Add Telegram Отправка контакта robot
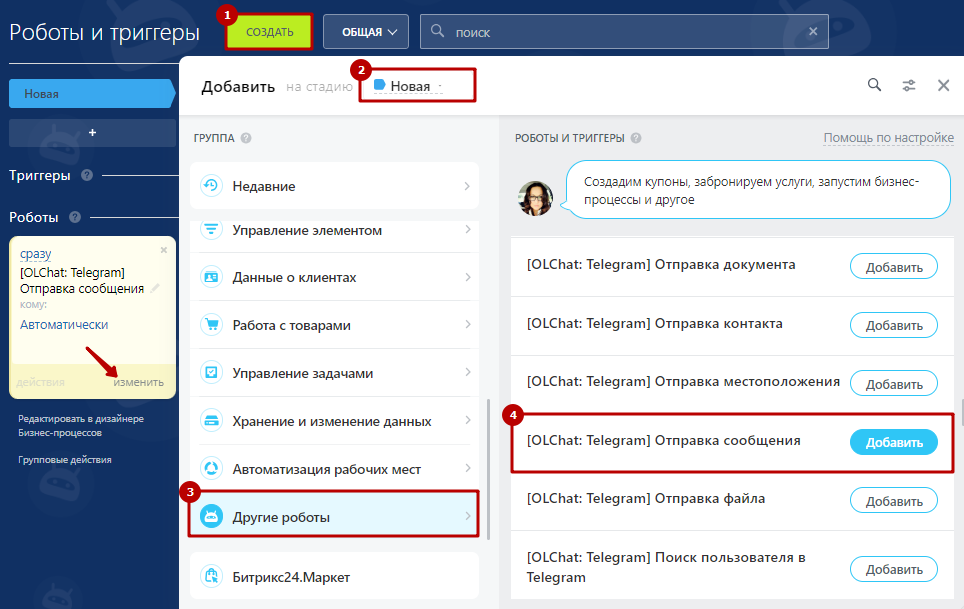The width and height of the screenshot is (964, 609). click(894, 325)
